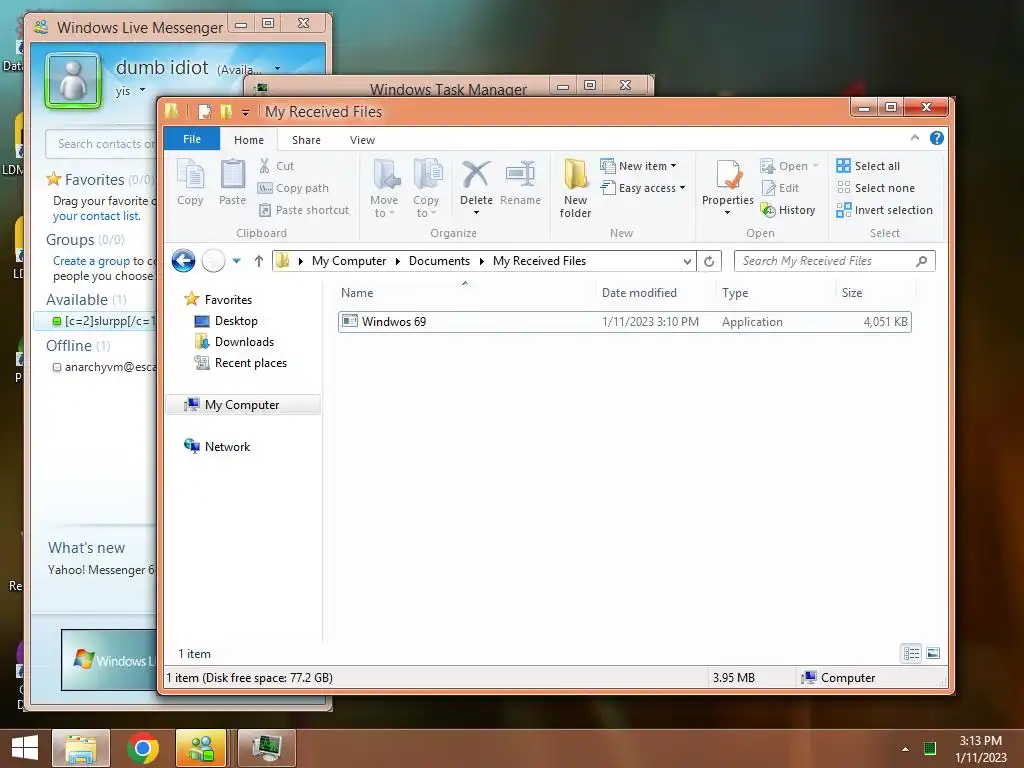Switch to the Share tab
Screen dimensions: 1024x768
coord(306,140)
